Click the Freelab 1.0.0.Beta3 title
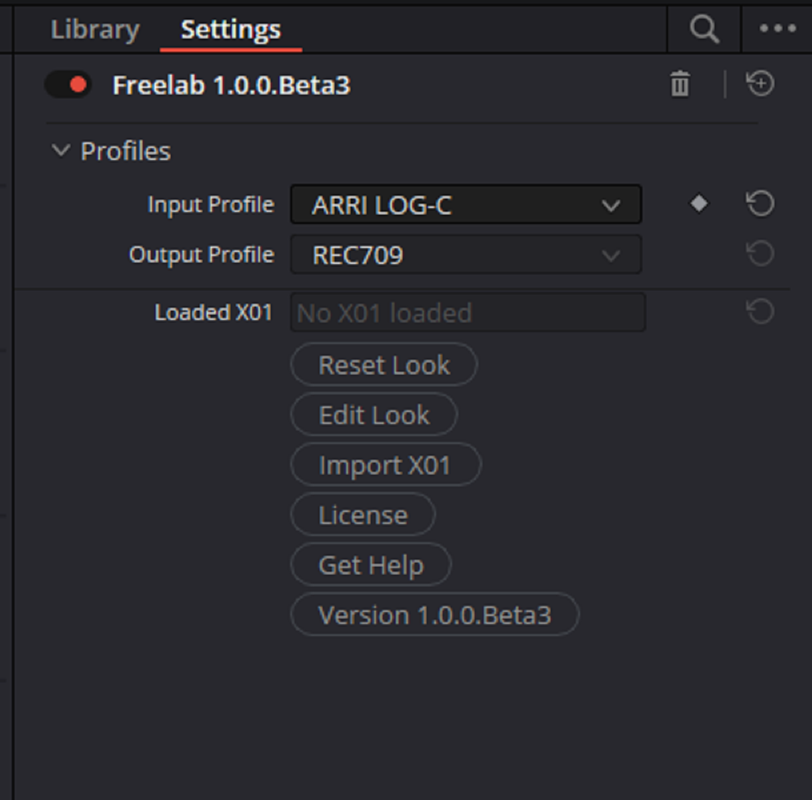The image size is (812, 800). [x=231, y=85]
